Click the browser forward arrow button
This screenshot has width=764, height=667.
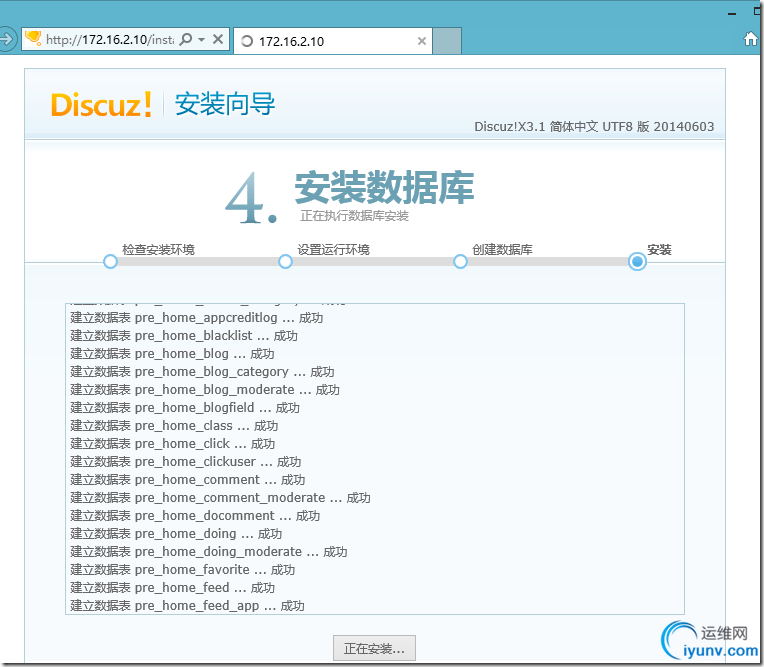pyautogui.click(x=7, y=39)
